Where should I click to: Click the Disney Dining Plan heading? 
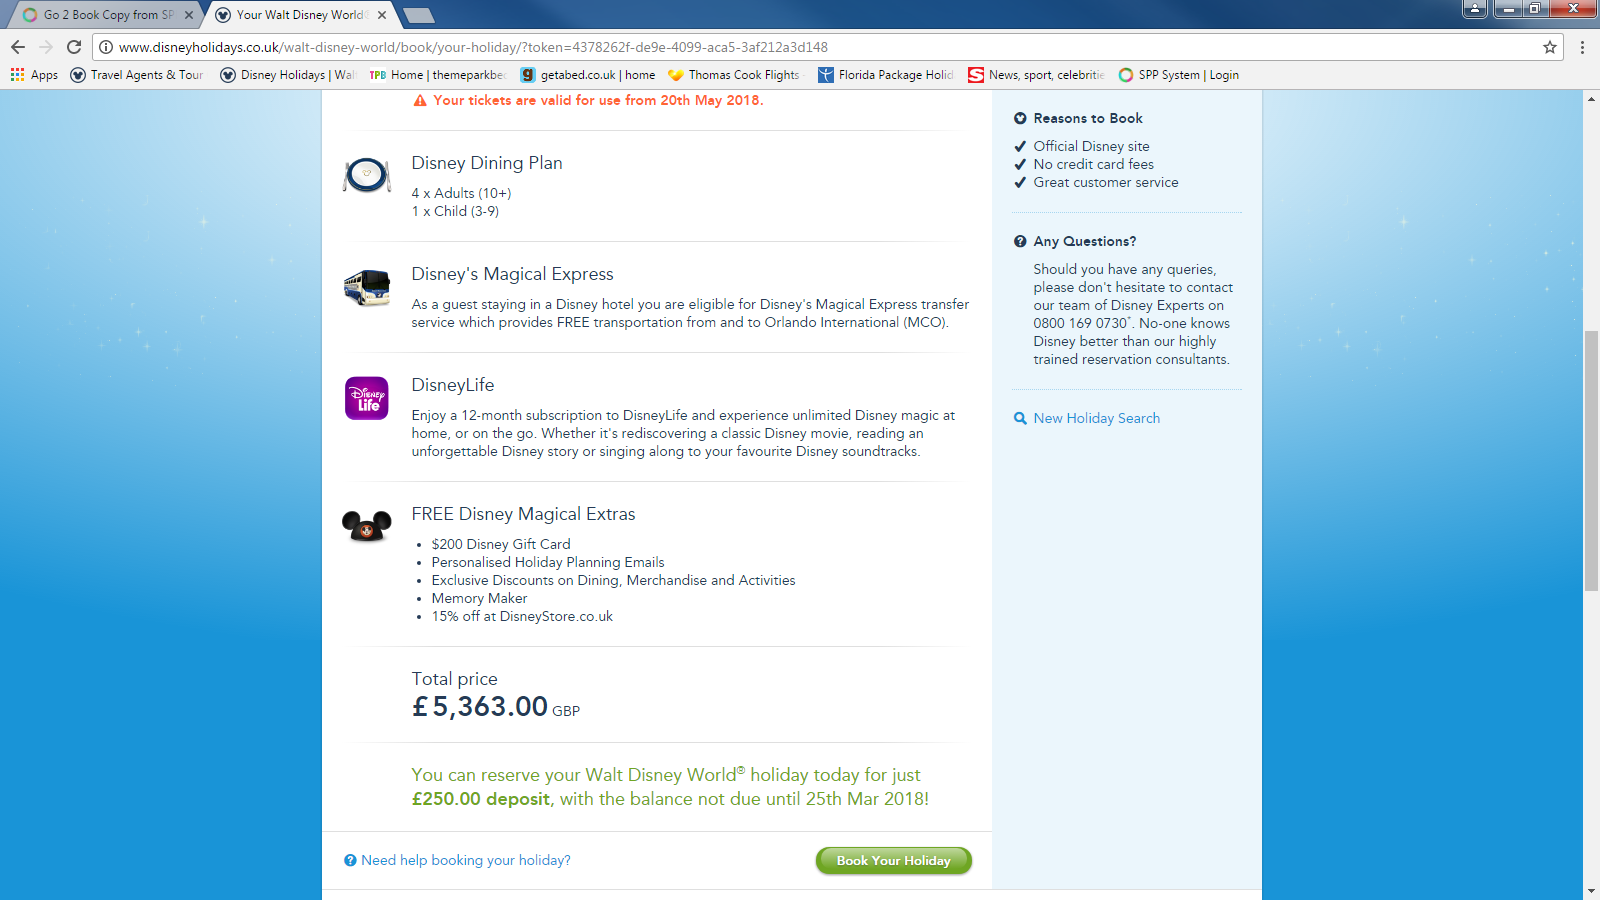pos(487,163)
